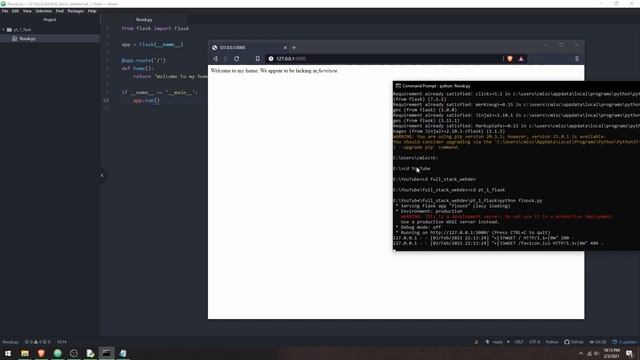
Task: Click the site info icon in address bar
Action: (x=271, y=59)
